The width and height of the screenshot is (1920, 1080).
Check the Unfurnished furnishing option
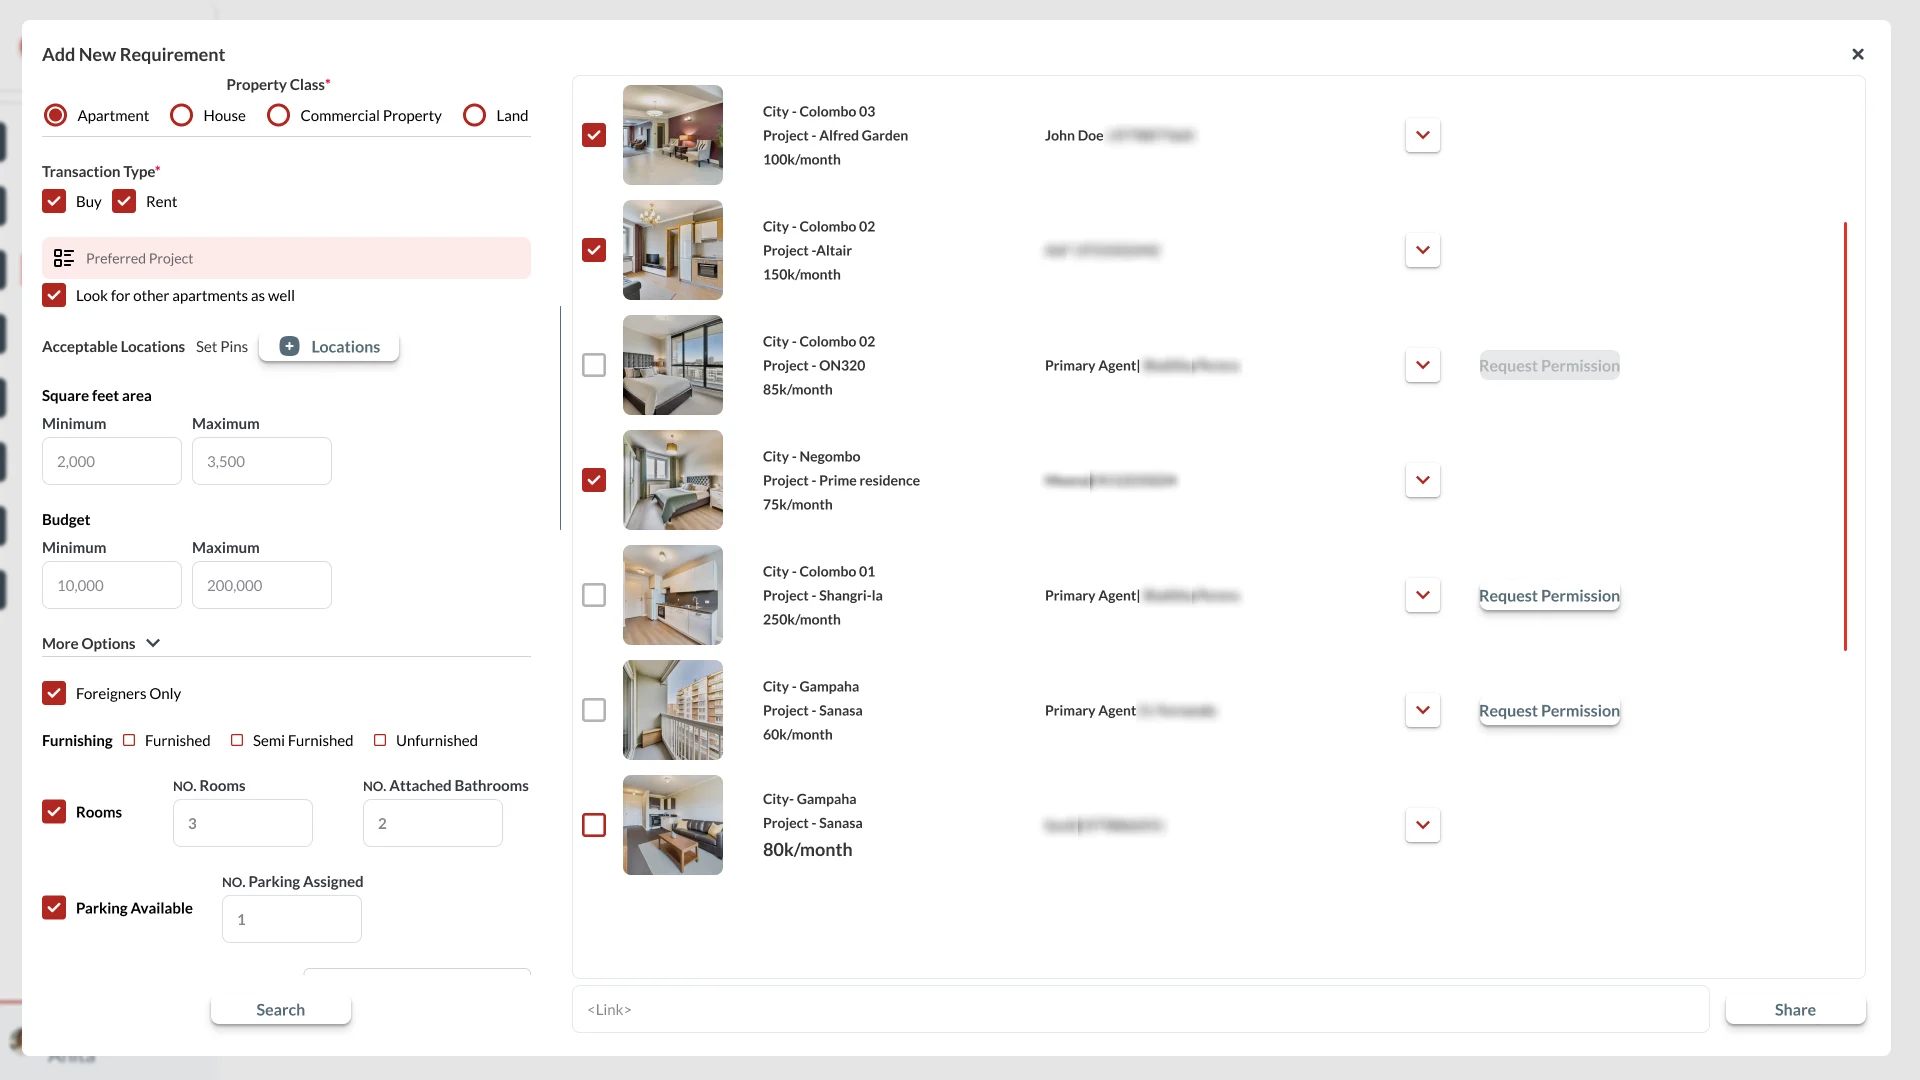[380, 740]
